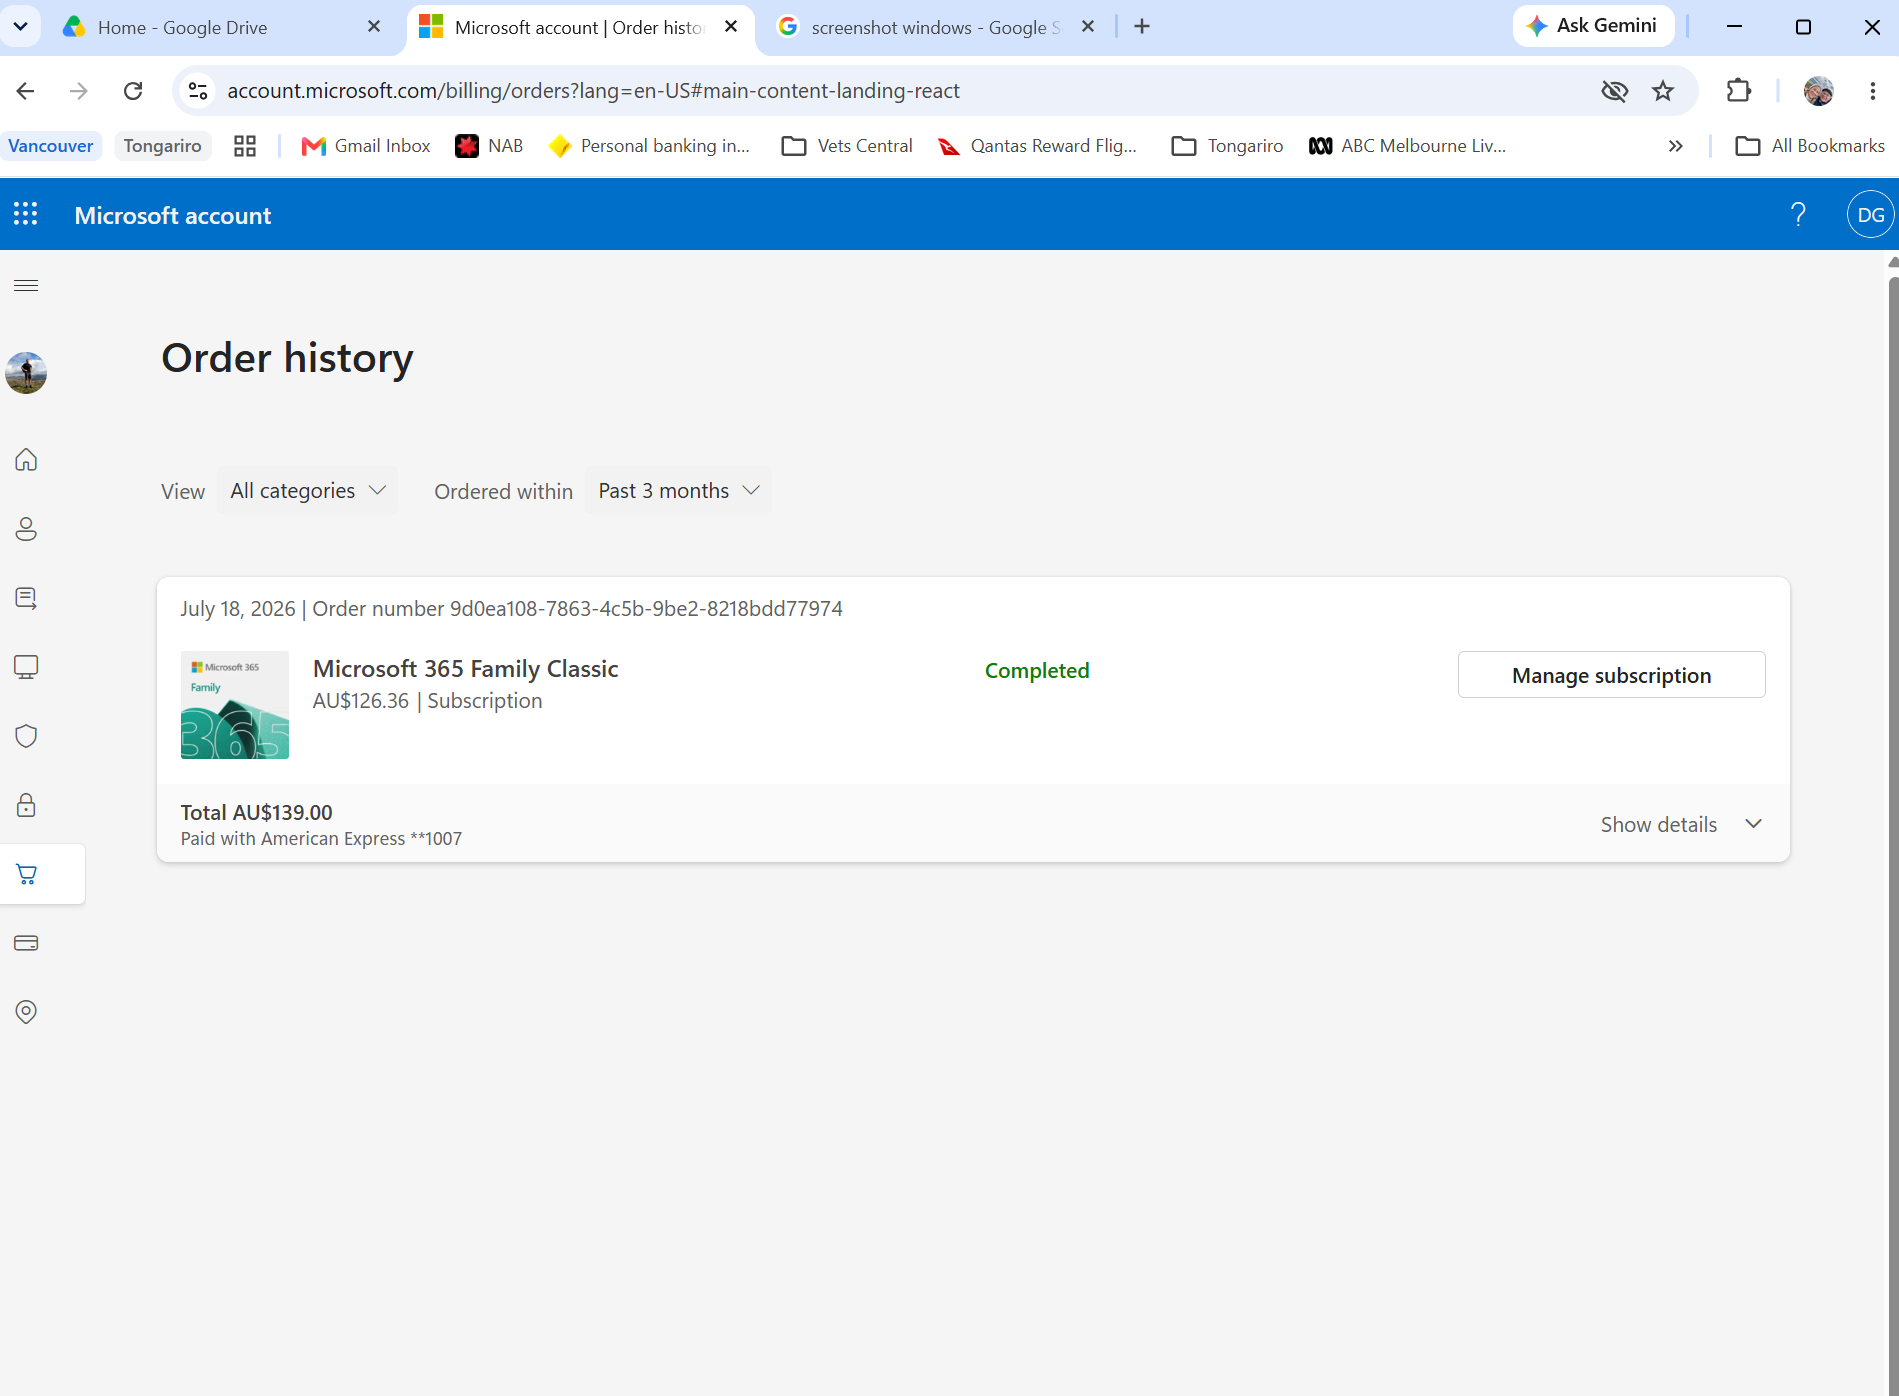This screenshot has height=1396, width=1899.
Task: Go back with browser back arrow
Action: [x=26, y=91]
